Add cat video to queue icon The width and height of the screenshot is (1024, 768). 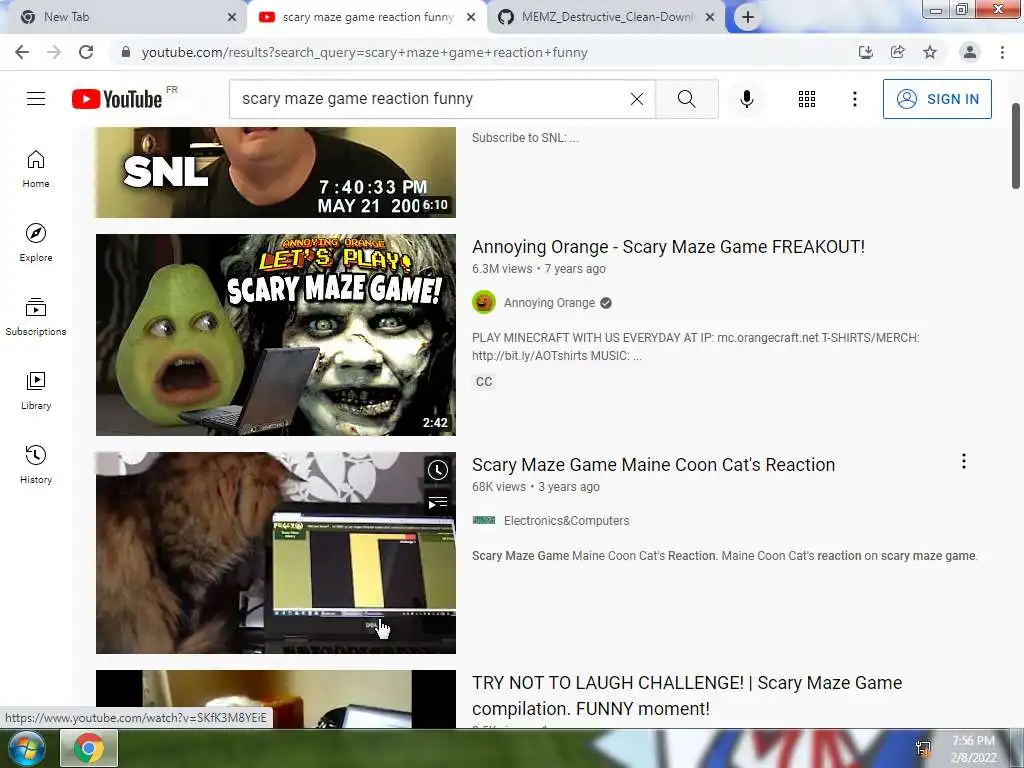(x=438, y=502)
